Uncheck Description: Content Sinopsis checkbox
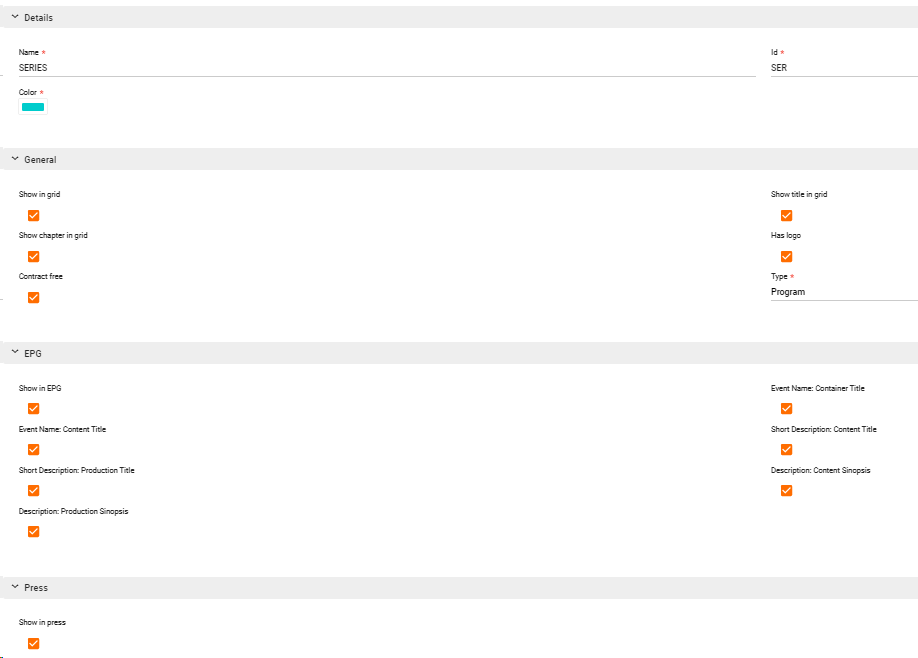The image size is (918, 658). coord(786,490)
